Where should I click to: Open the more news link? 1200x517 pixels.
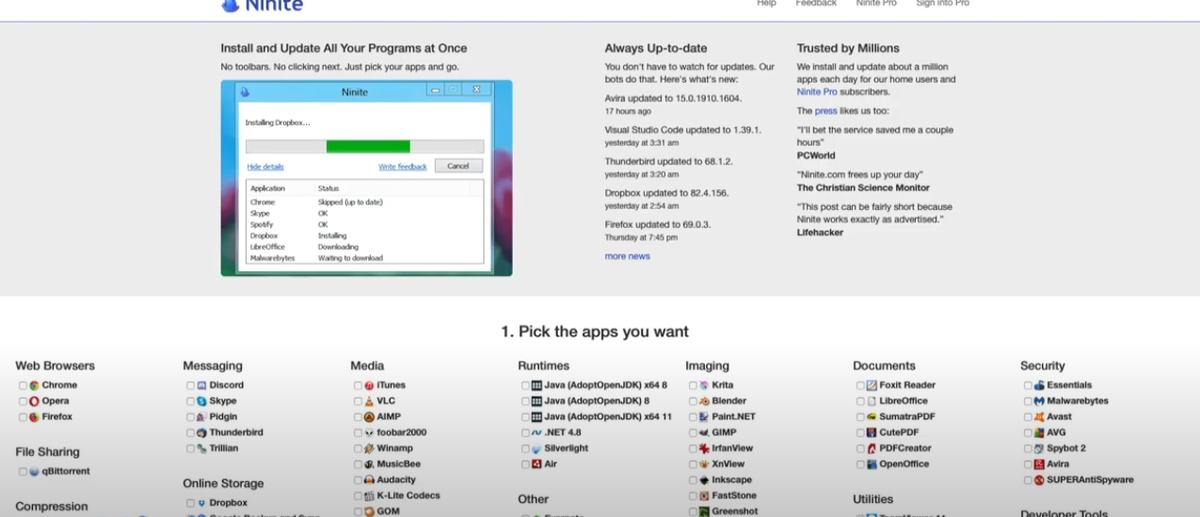[627, 256]
